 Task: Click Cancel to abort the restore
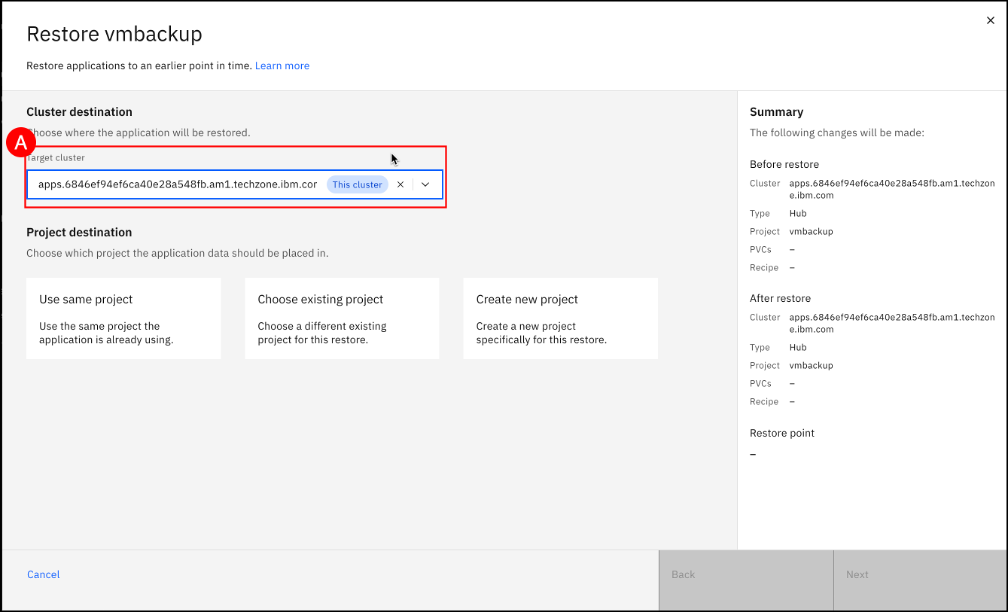[x=43, y=575]
